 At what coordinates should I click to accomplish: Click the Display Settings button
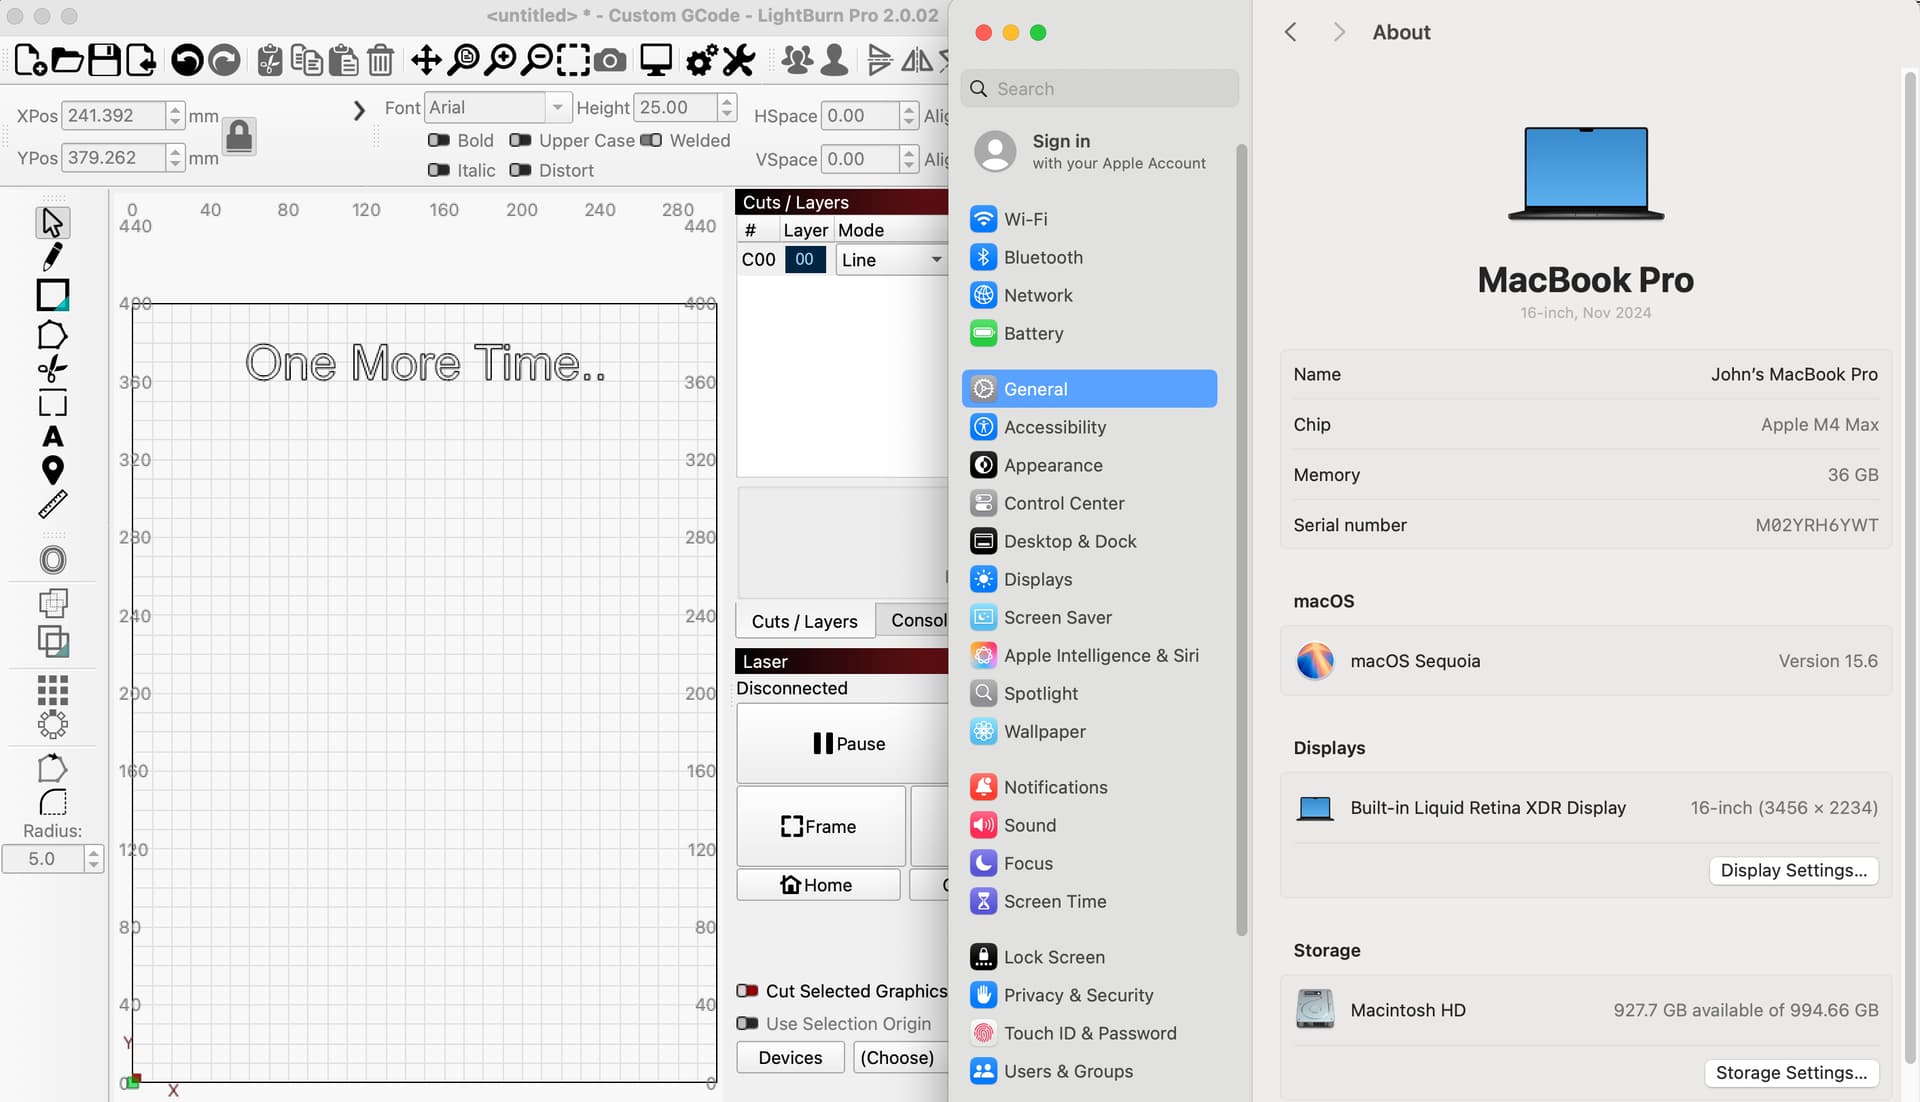pos(1793,870)
